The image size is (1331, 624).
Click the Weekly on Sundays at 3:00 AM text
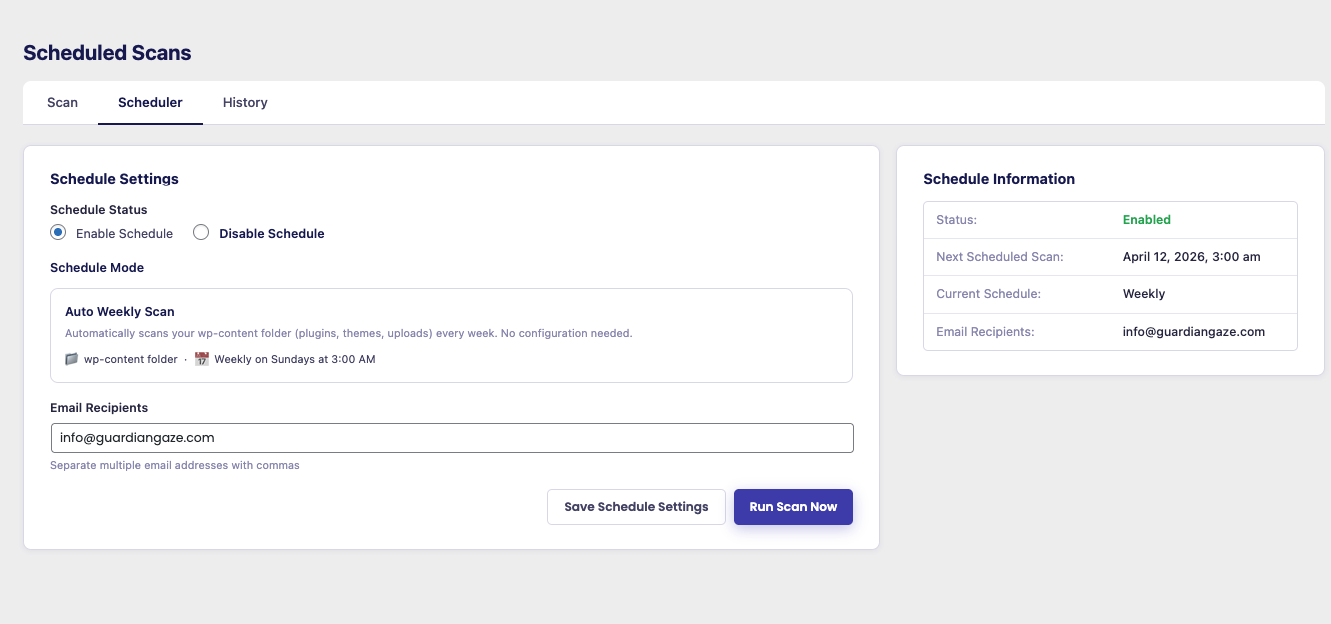point(295,359)
